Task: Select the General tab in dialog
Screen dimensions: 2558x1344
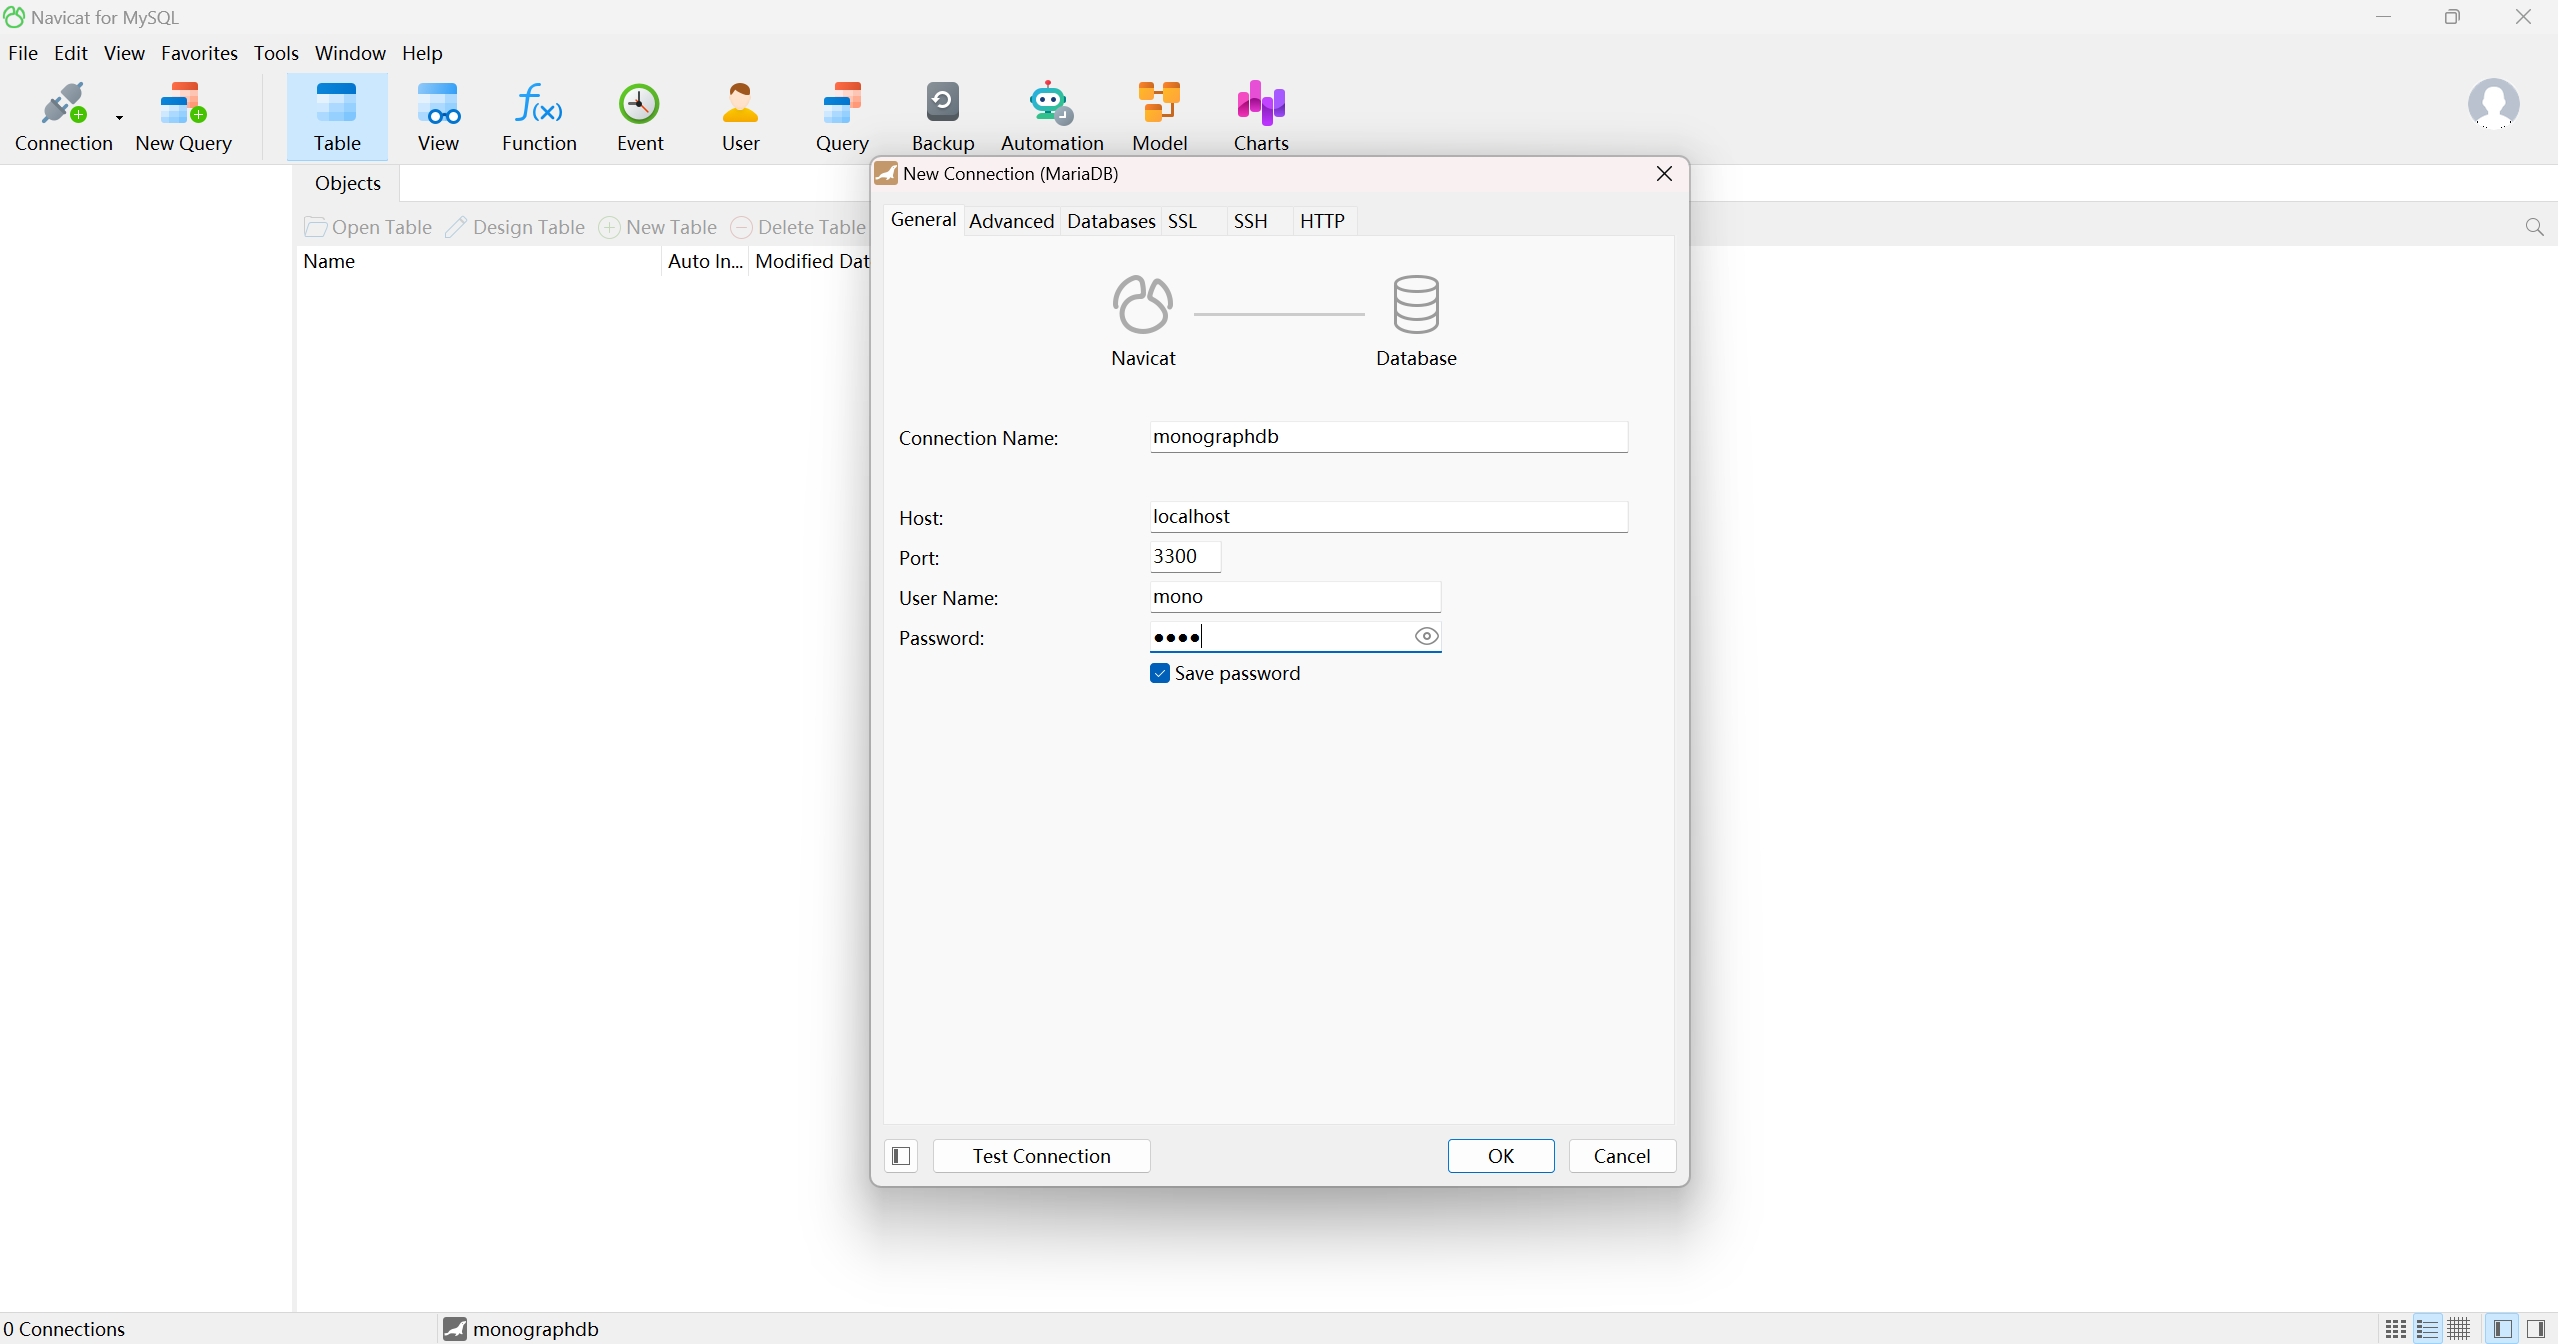Action: pyautogui.click(x=923, y=220)
